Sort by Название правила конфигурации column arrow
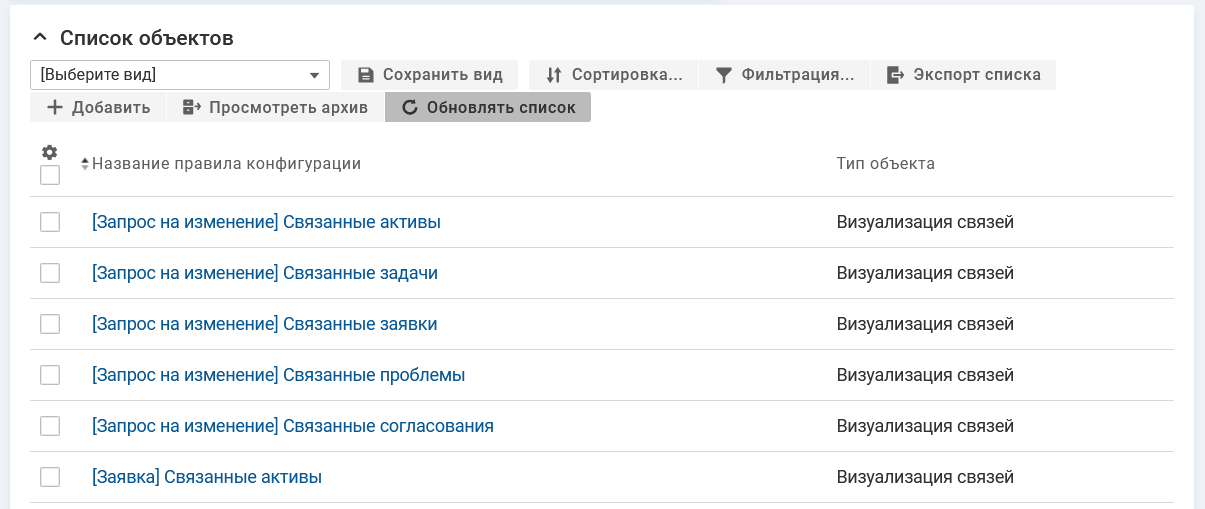Screen dimensions: 1205x509 pyautogui.click(x=85, y=164)
